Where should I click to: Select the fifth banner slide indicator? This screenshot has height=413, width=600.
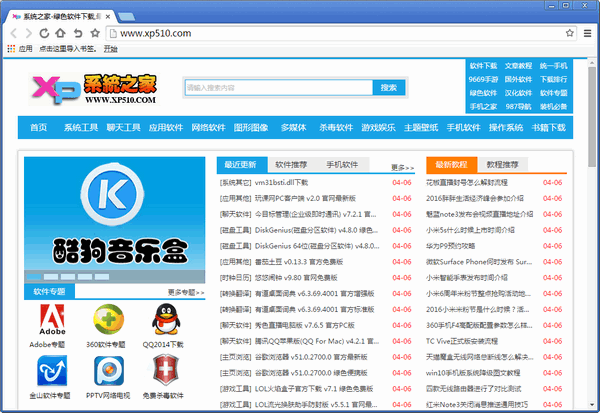point(102,276)
